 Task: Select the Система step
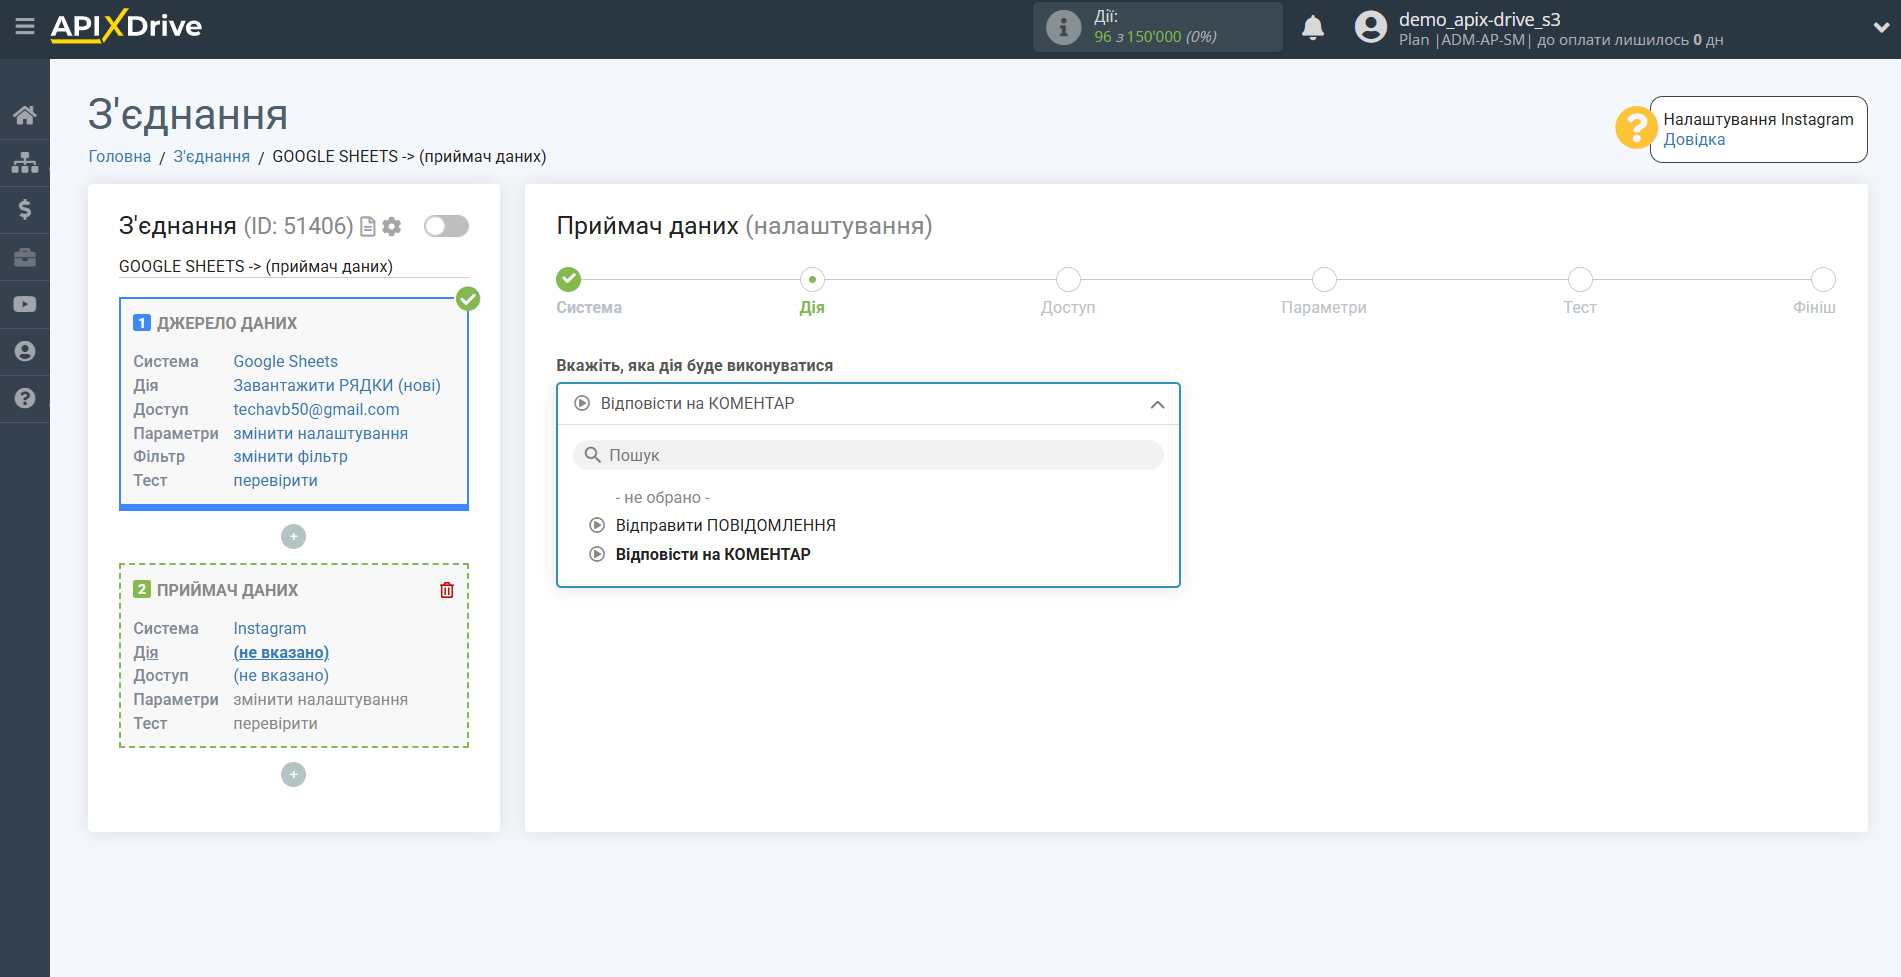point(569,279)
